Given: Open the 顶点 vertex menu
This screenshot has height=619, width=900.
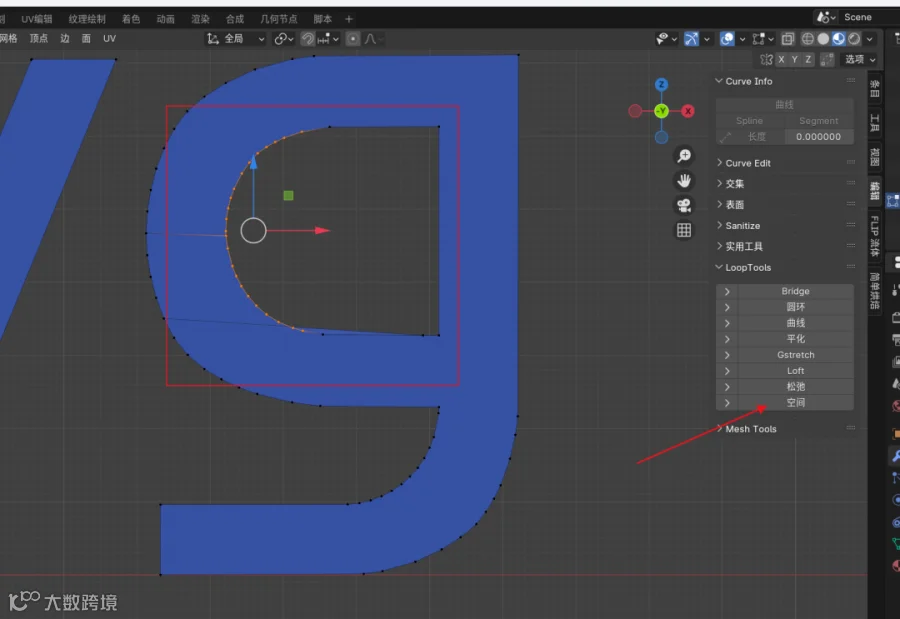Looking at the screenshot, I should (39, 38).
